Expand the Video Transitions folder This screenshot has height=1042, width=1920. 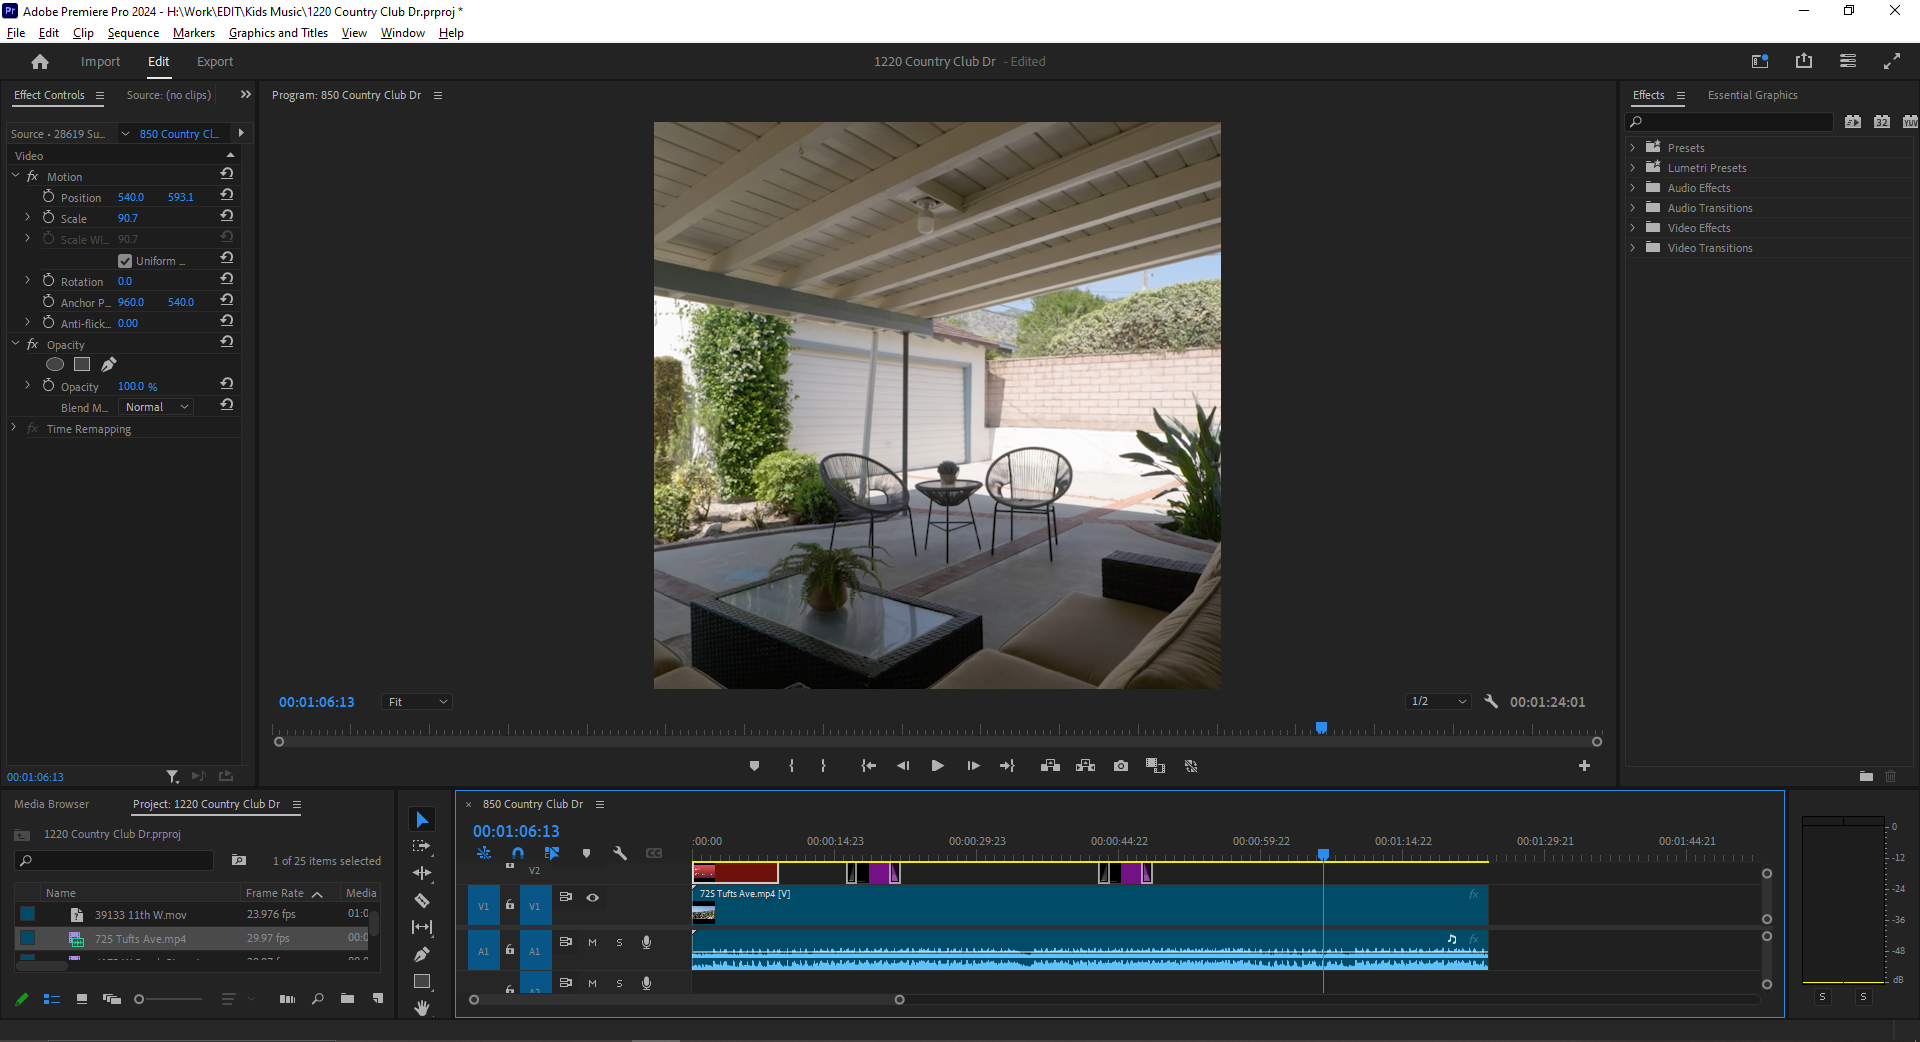point(1633,247)
